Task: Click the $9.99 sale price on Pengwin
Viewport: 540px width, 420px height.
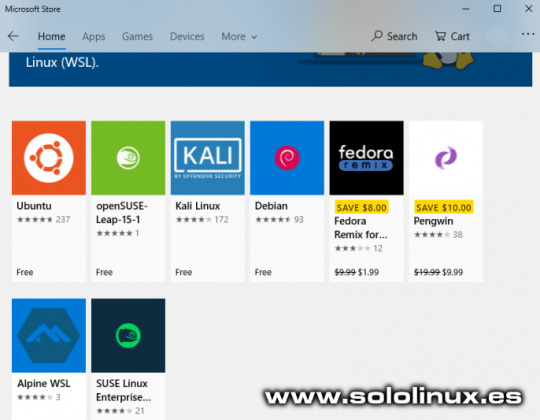Action: click(452, 272)
